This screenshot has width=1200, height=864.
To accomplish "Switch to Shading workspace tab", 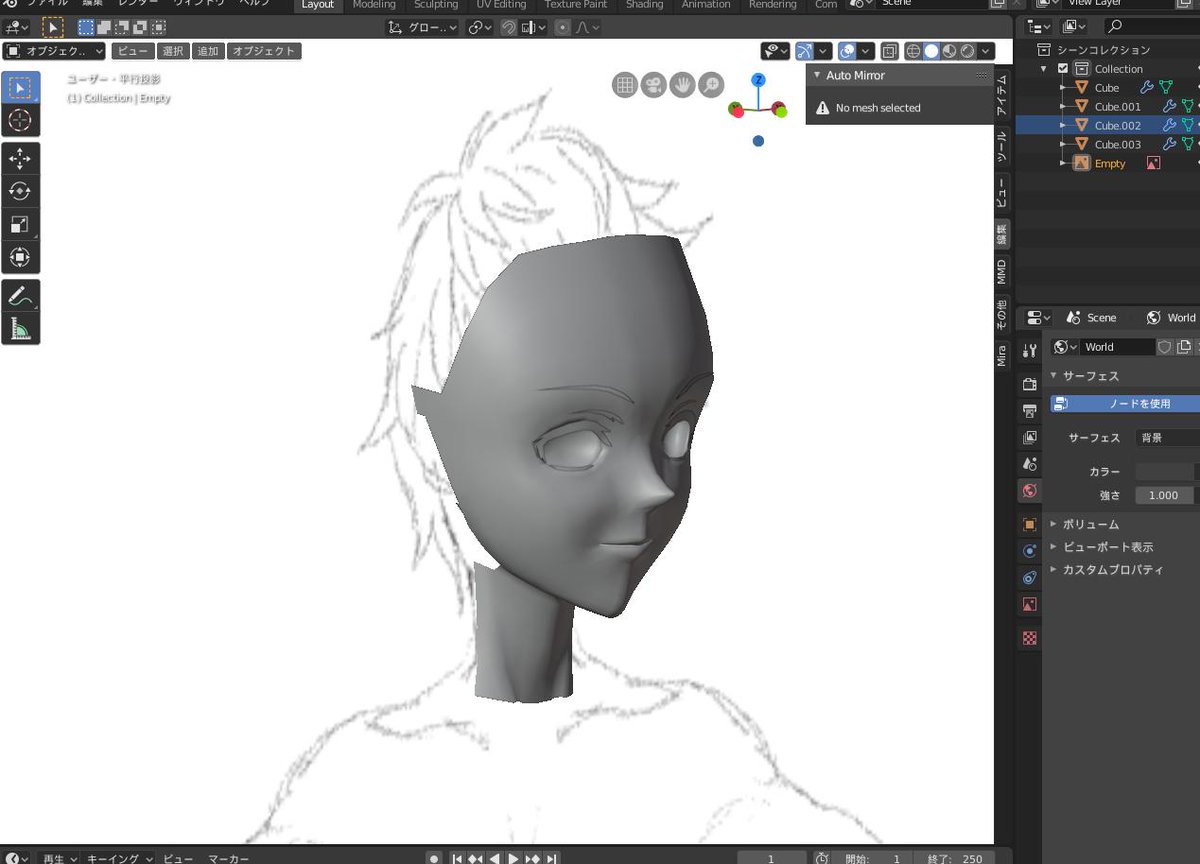I will click(x=644, y=5).
